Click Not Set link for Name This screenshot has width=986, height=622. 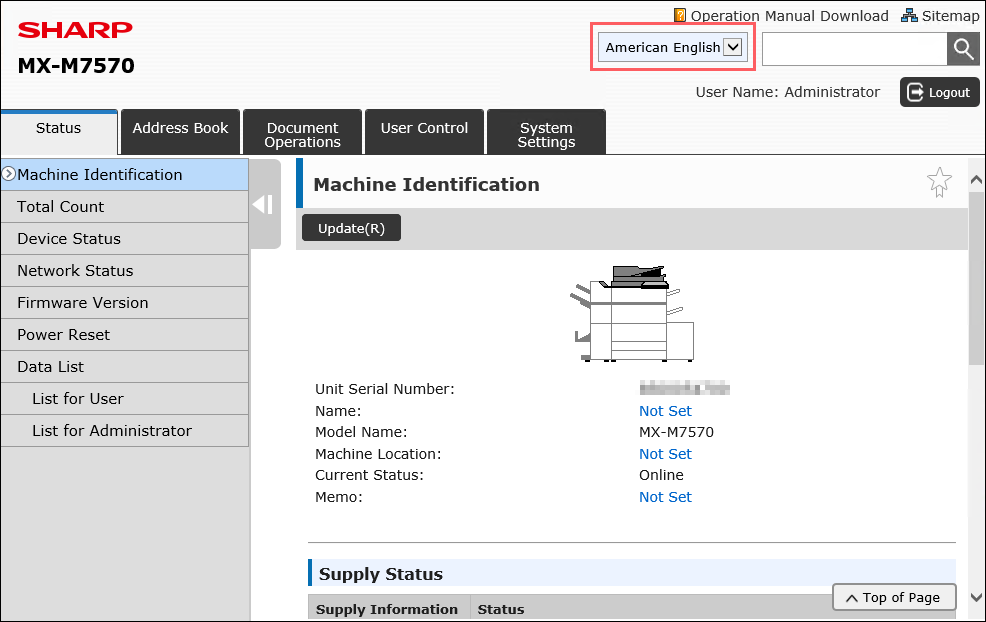tap(665, 411)
